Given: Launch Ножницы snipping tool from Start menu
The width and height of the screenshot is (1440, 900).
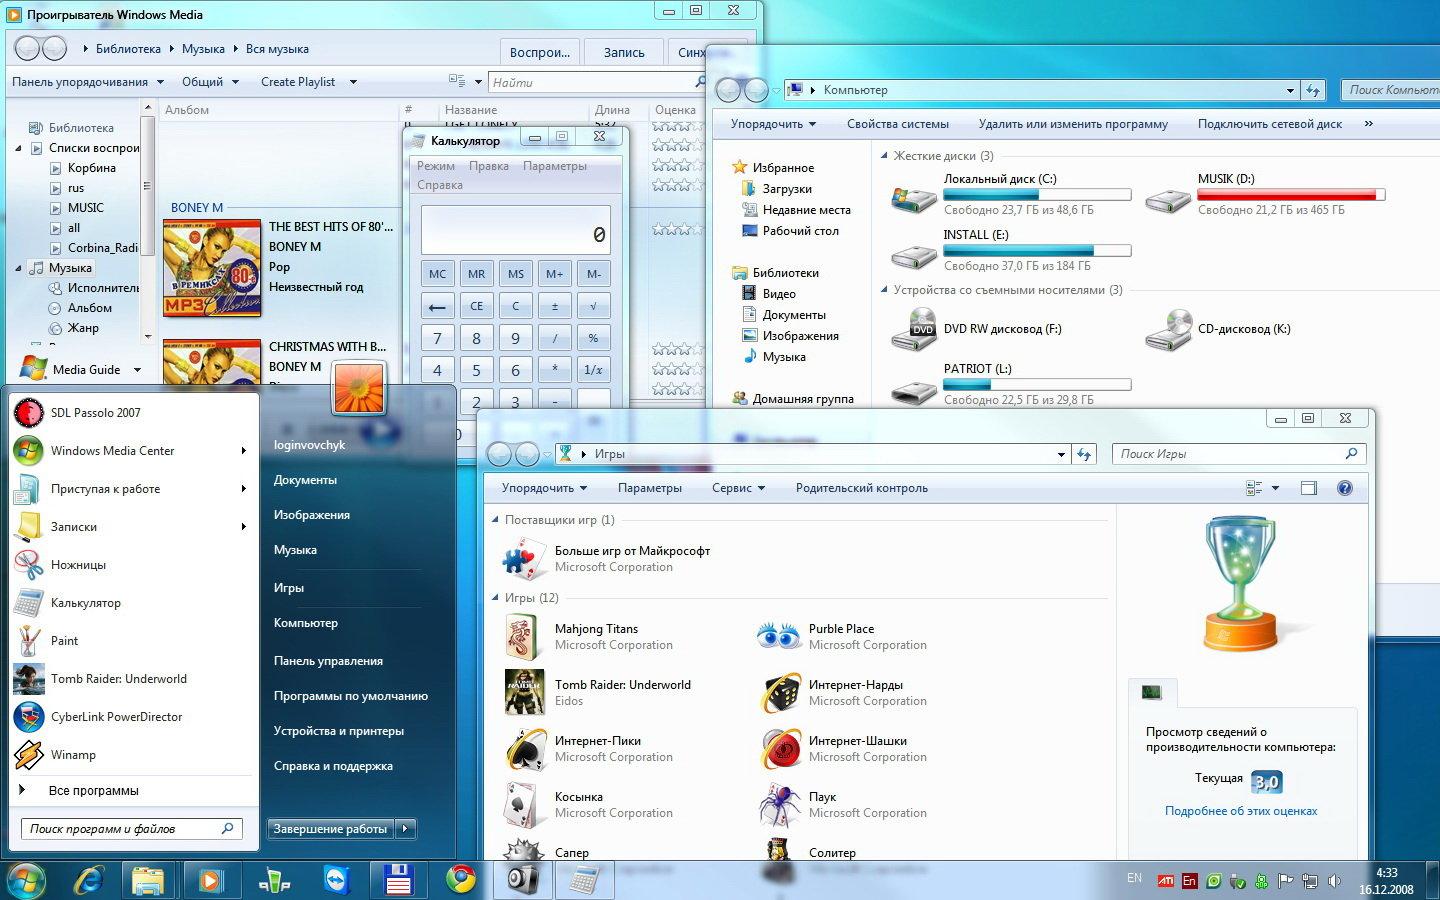Looking at the screenshot, I should (x=78, y=565).
